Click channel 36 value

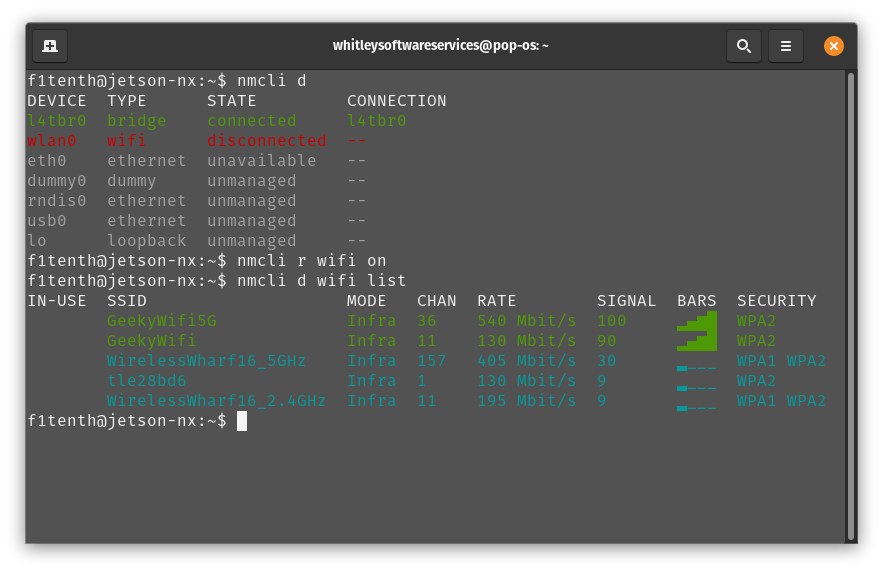pyautogui.click(x=426, y=321)
